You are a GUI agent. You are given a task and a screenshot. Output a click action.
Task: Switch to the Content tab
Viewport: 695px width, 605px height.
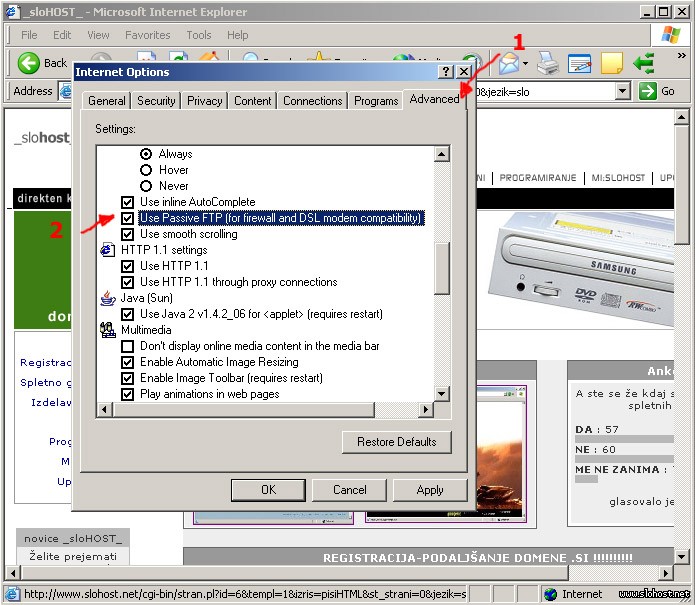(x=253, y=101)
